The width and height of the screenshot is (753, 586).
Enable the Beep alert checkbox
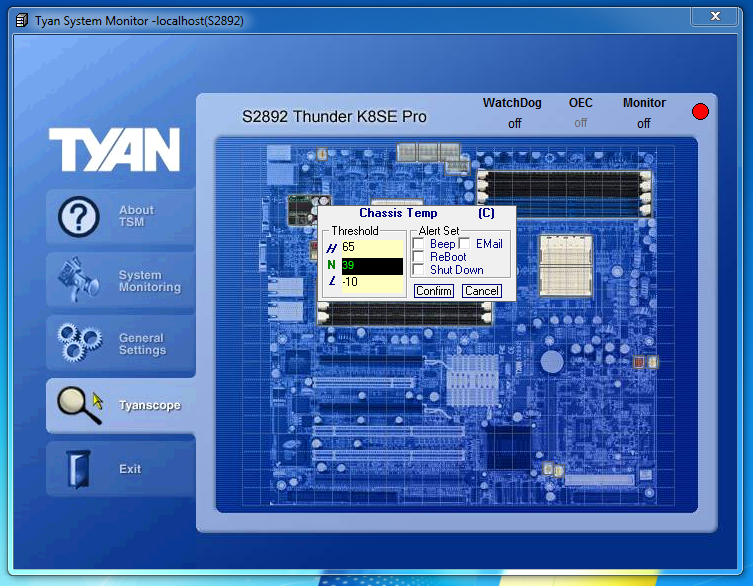click(x=418, y=244)
